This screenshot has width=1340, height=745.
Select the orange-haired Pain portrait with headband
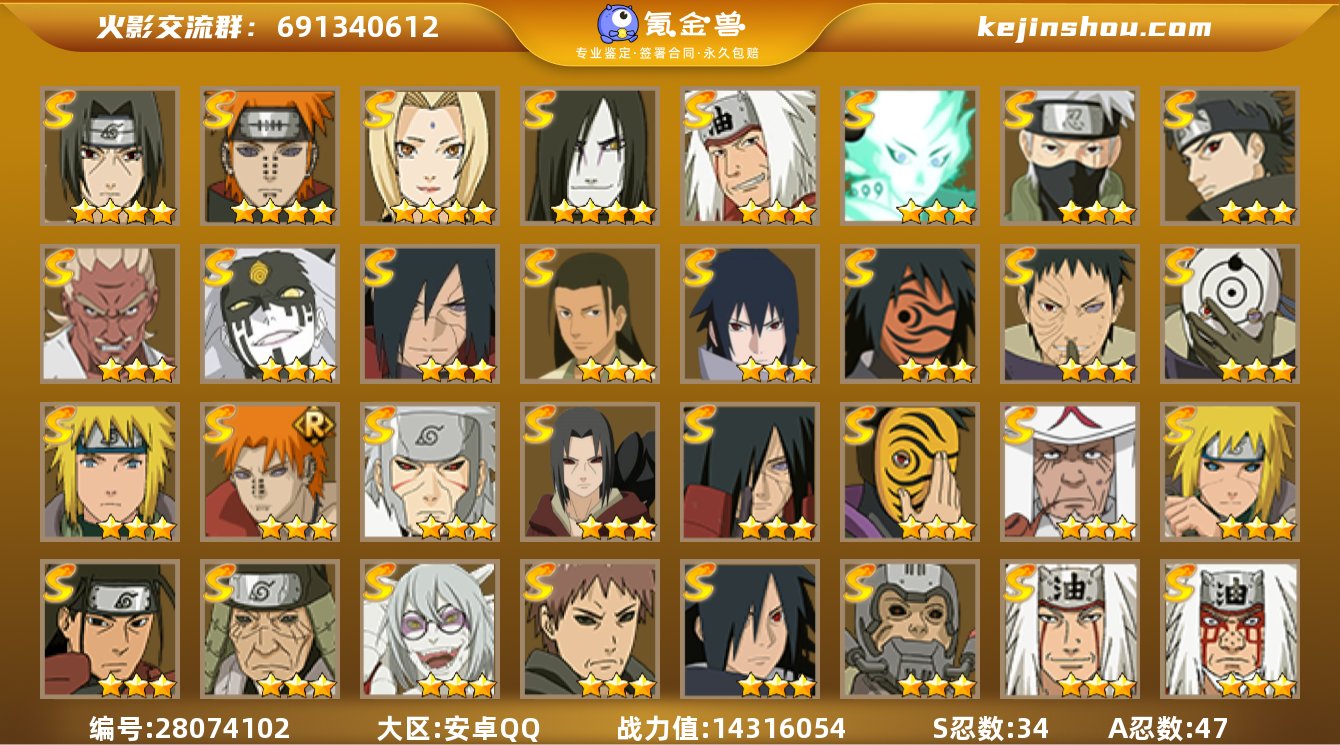tap(270, 156)
